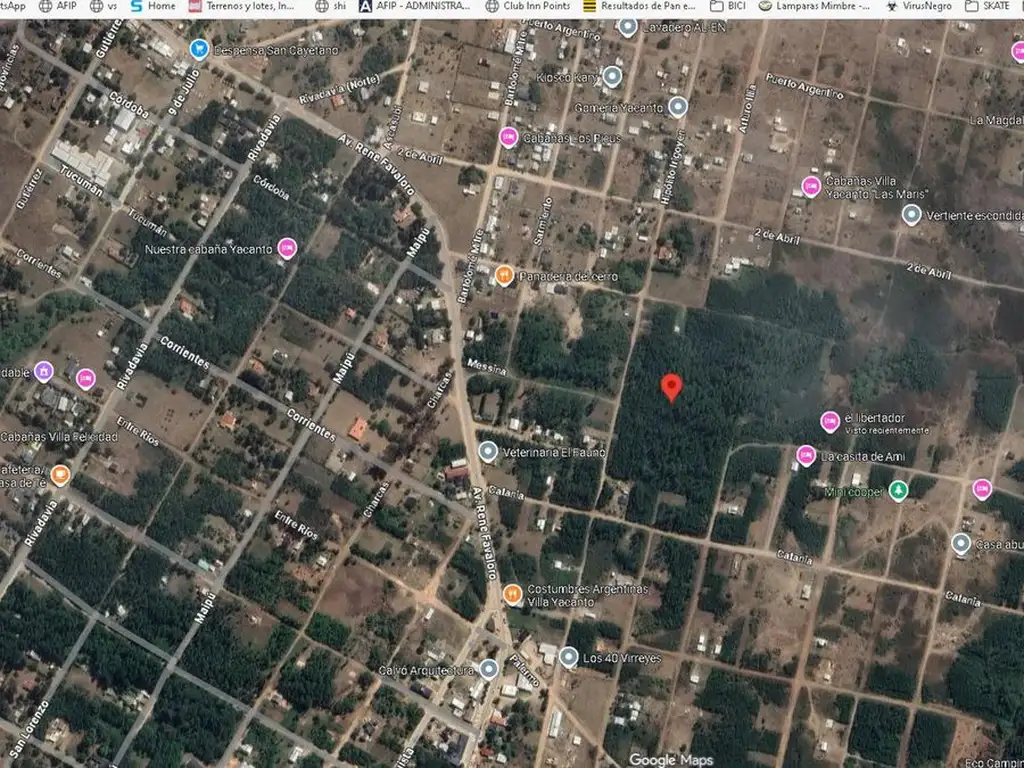The width and height of the screenshot is (1024, 768).
Task: Click the el libertador hotel pin
Action: tap(830, 422)
